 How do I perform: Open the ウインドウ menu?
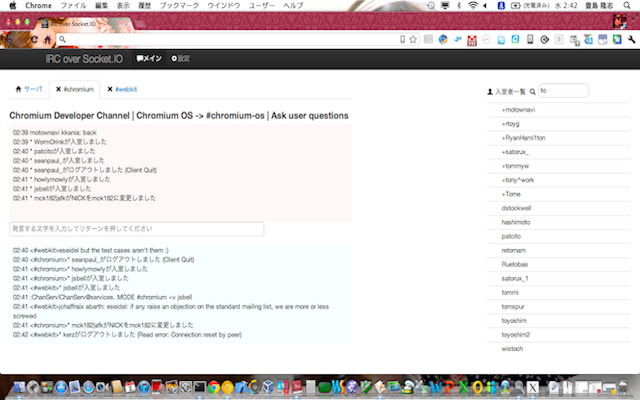click(224, 5)
